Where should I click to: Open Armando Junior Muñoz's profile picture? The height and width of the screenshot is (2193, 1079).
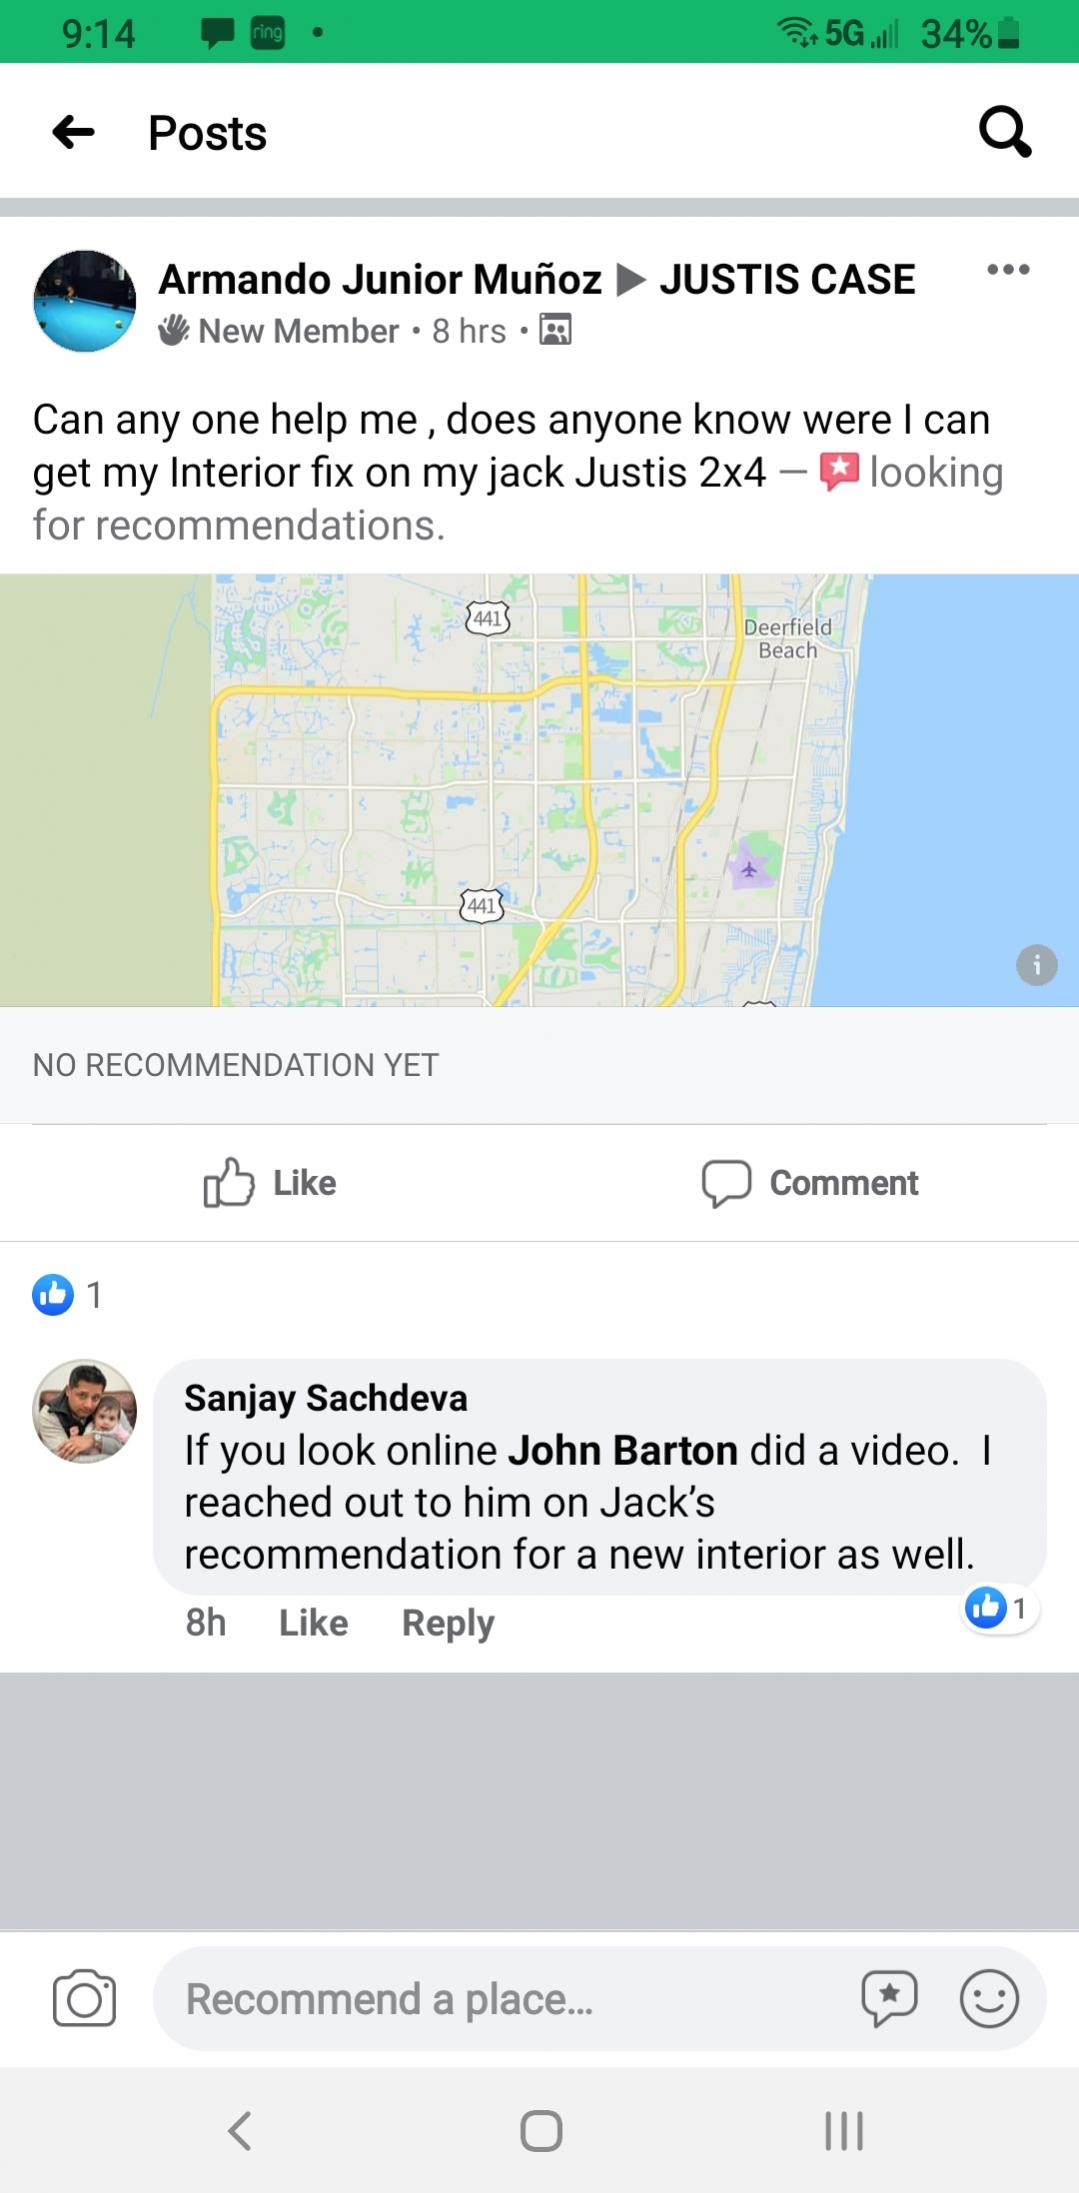pos(85,301)
